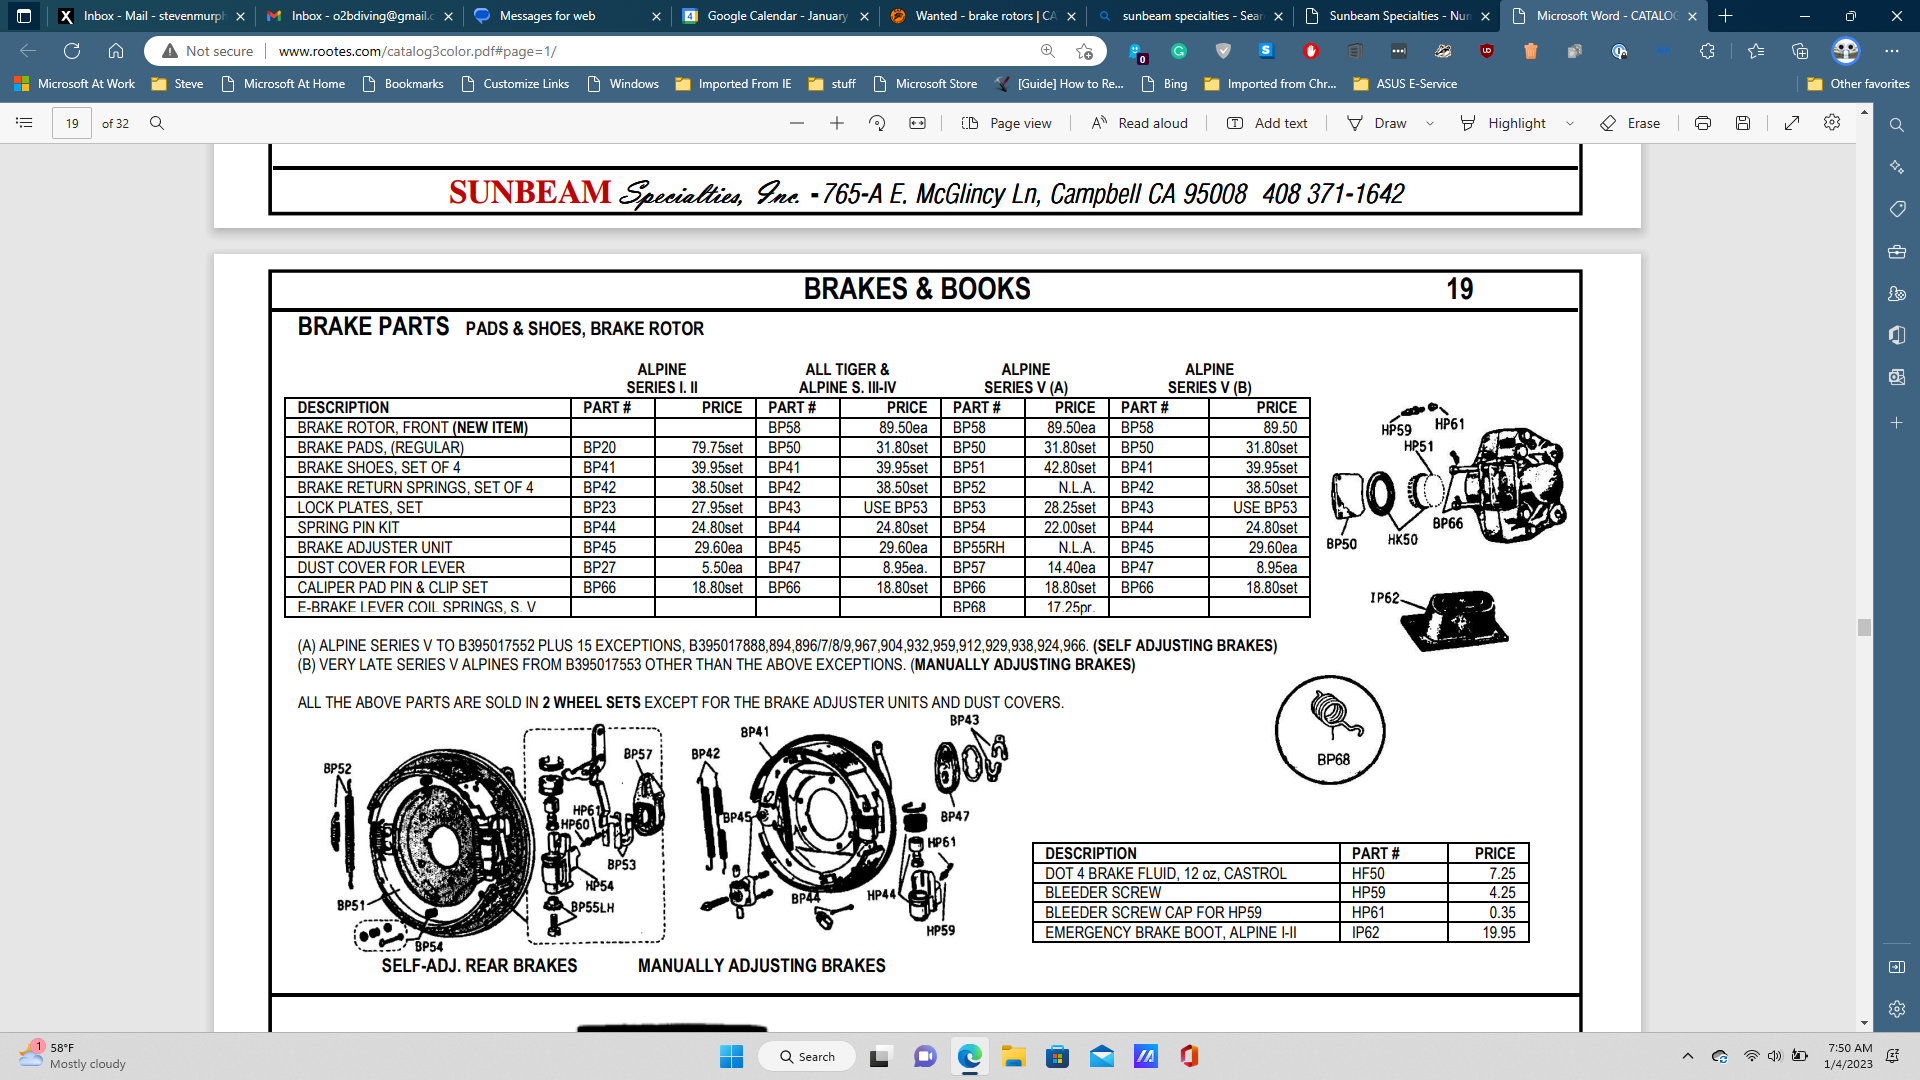Image resolution: width=1920 pixels, height=1080 pixels.
Task: Open the weather widget
Action: [x=72, y=1056]
